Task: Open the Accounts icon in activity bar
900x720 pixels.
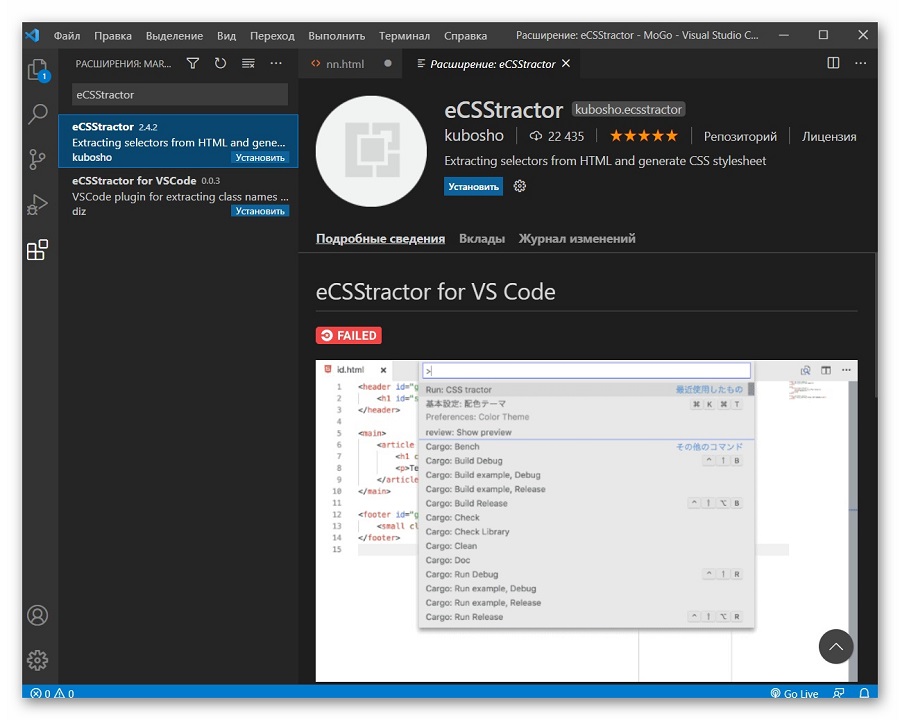Action: click(38, 615)
